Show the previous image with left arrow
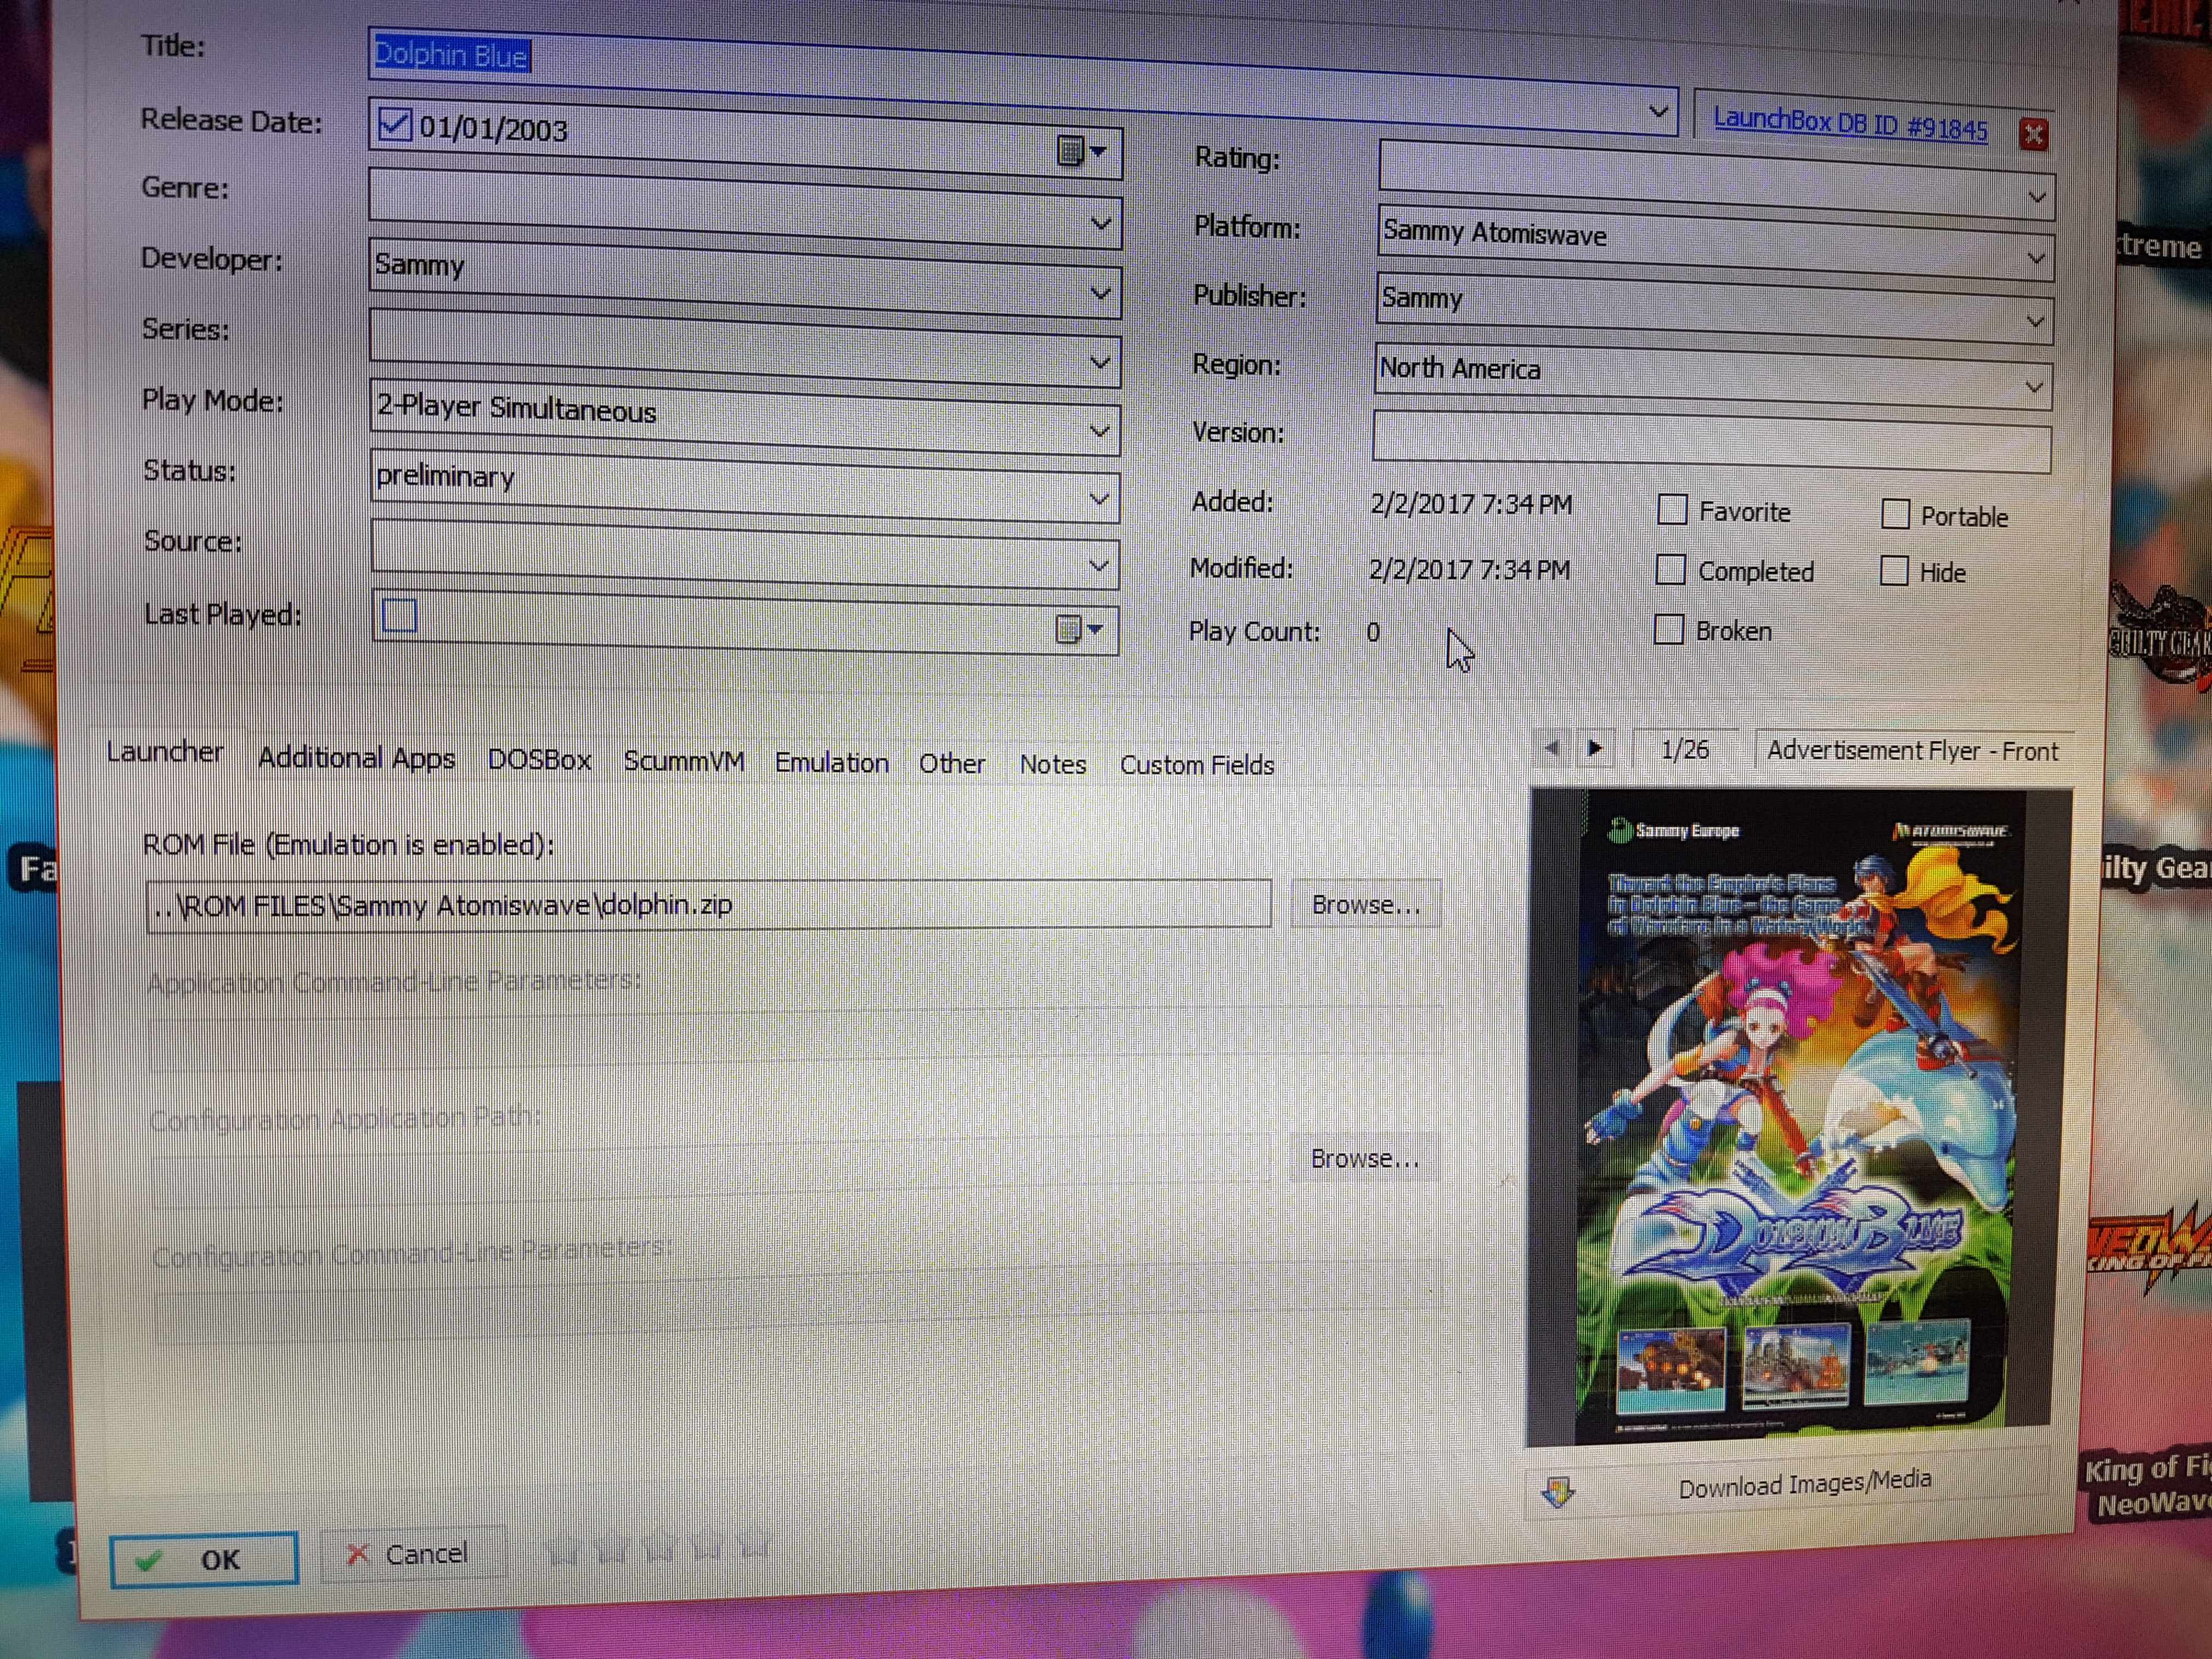The image size is (2212, 1659). [x=1551, y=747]
